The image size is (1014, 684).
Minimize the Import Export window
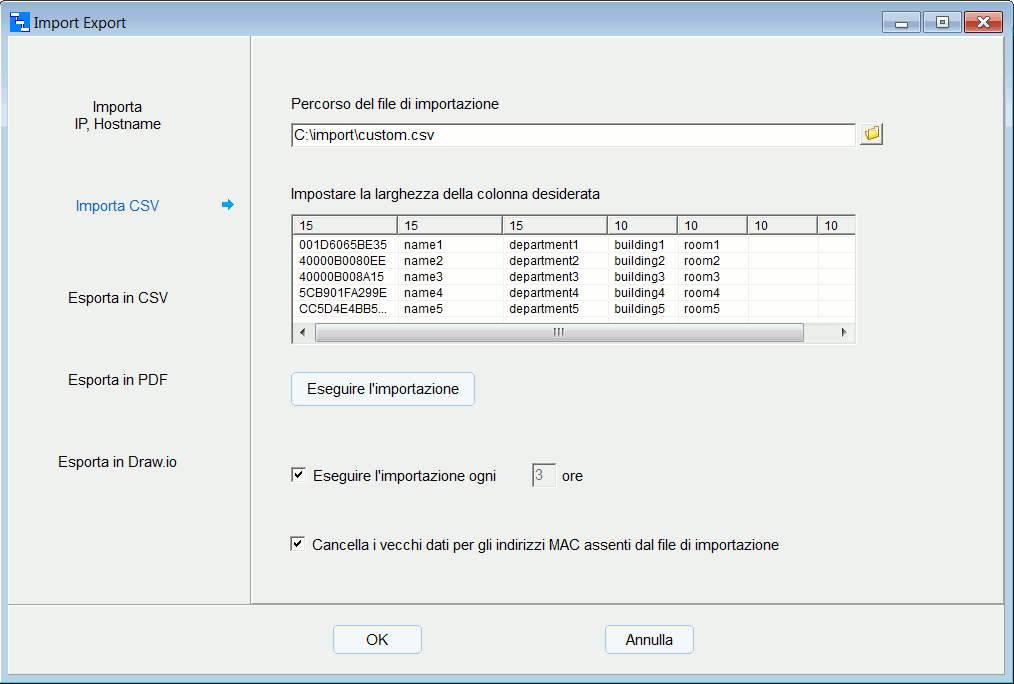(901, 22)
